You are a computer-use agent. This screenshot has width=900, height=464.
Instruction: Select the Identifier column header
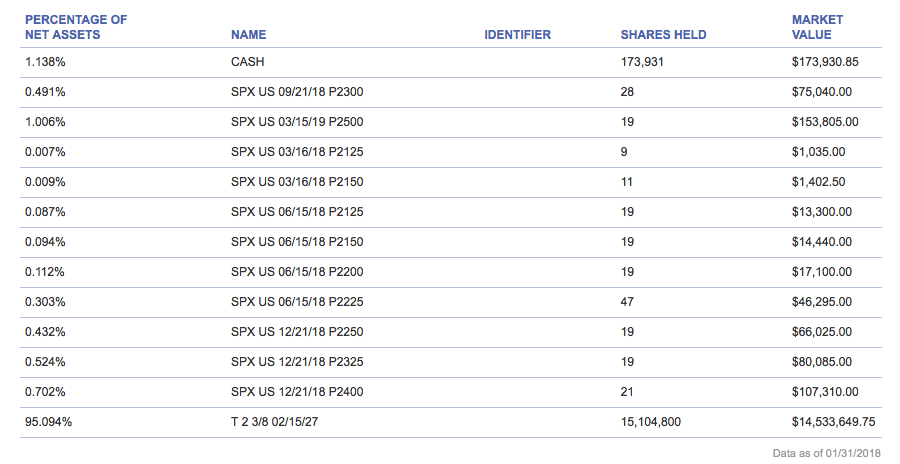click(x=517, y=34)
